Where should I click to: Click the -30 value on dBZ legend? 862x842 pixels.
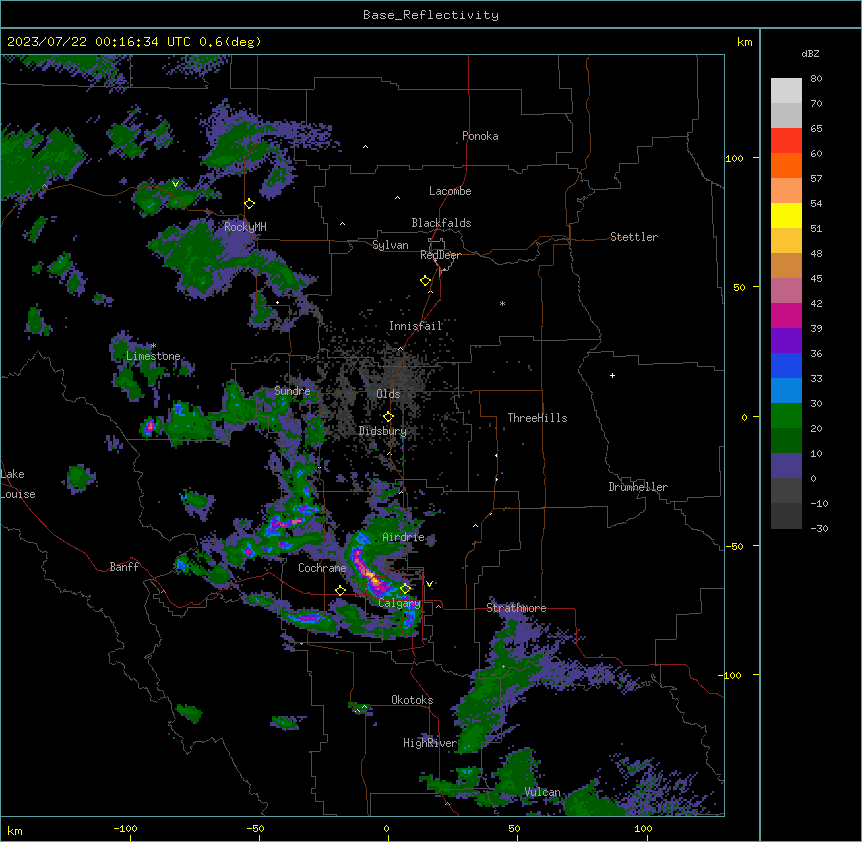819,528
